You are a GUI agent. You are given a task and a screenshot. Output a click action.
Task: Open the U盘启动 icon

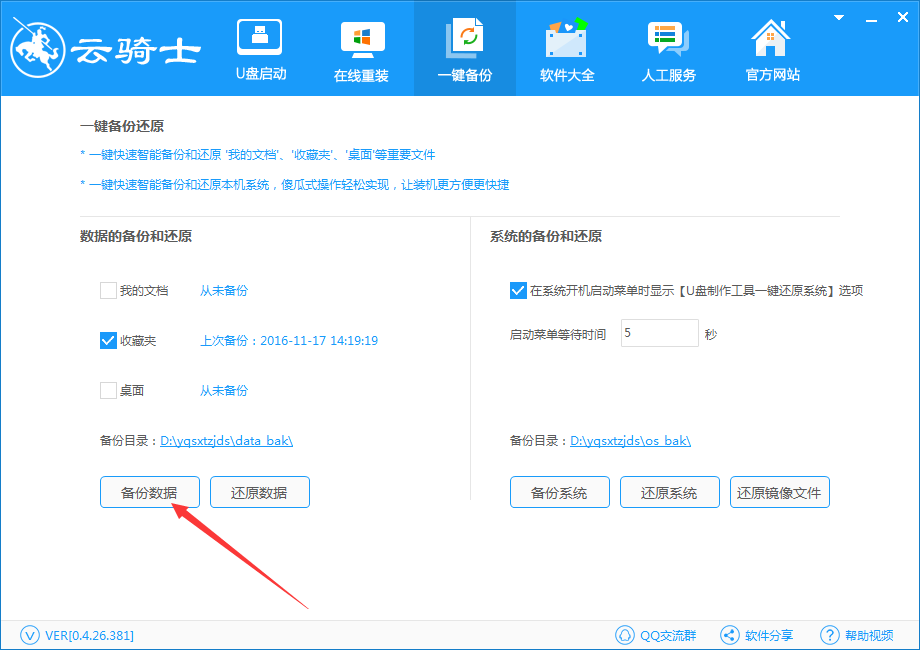pyautogui.click(x=260, y=36)
